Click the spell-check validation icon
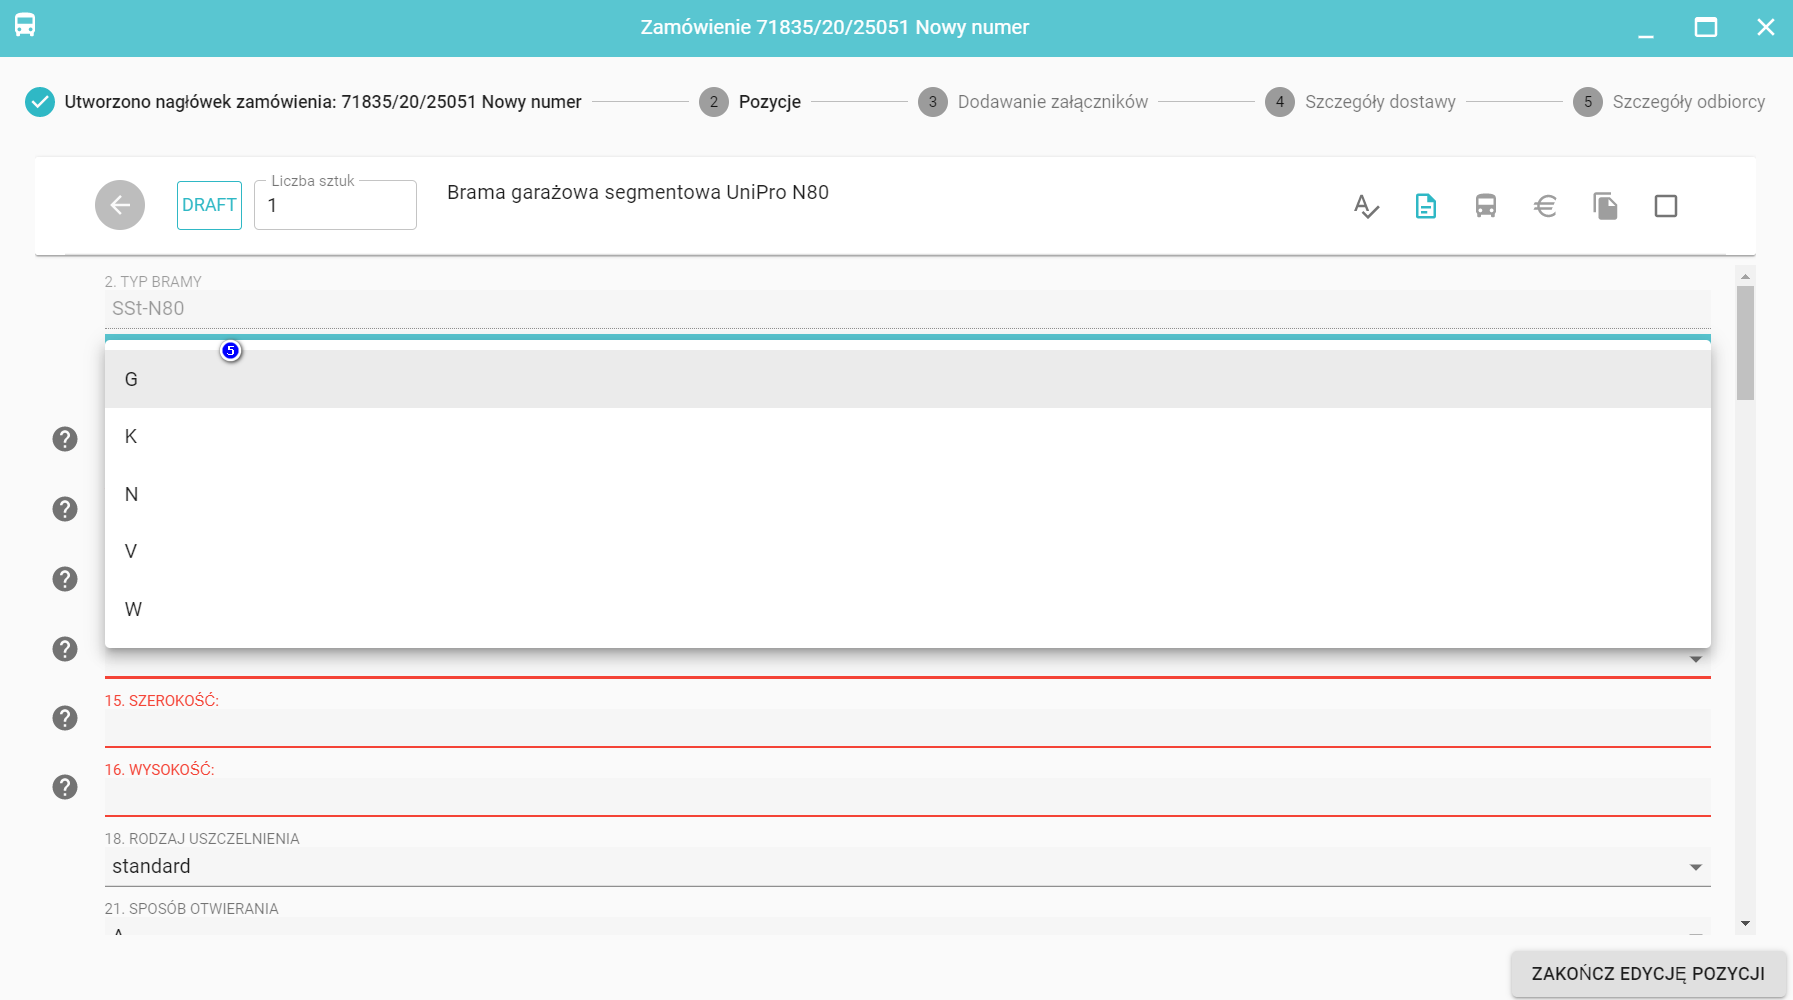Image resolution: width=1793 pixels, height=1000 pixels. tap(1366, 206)
